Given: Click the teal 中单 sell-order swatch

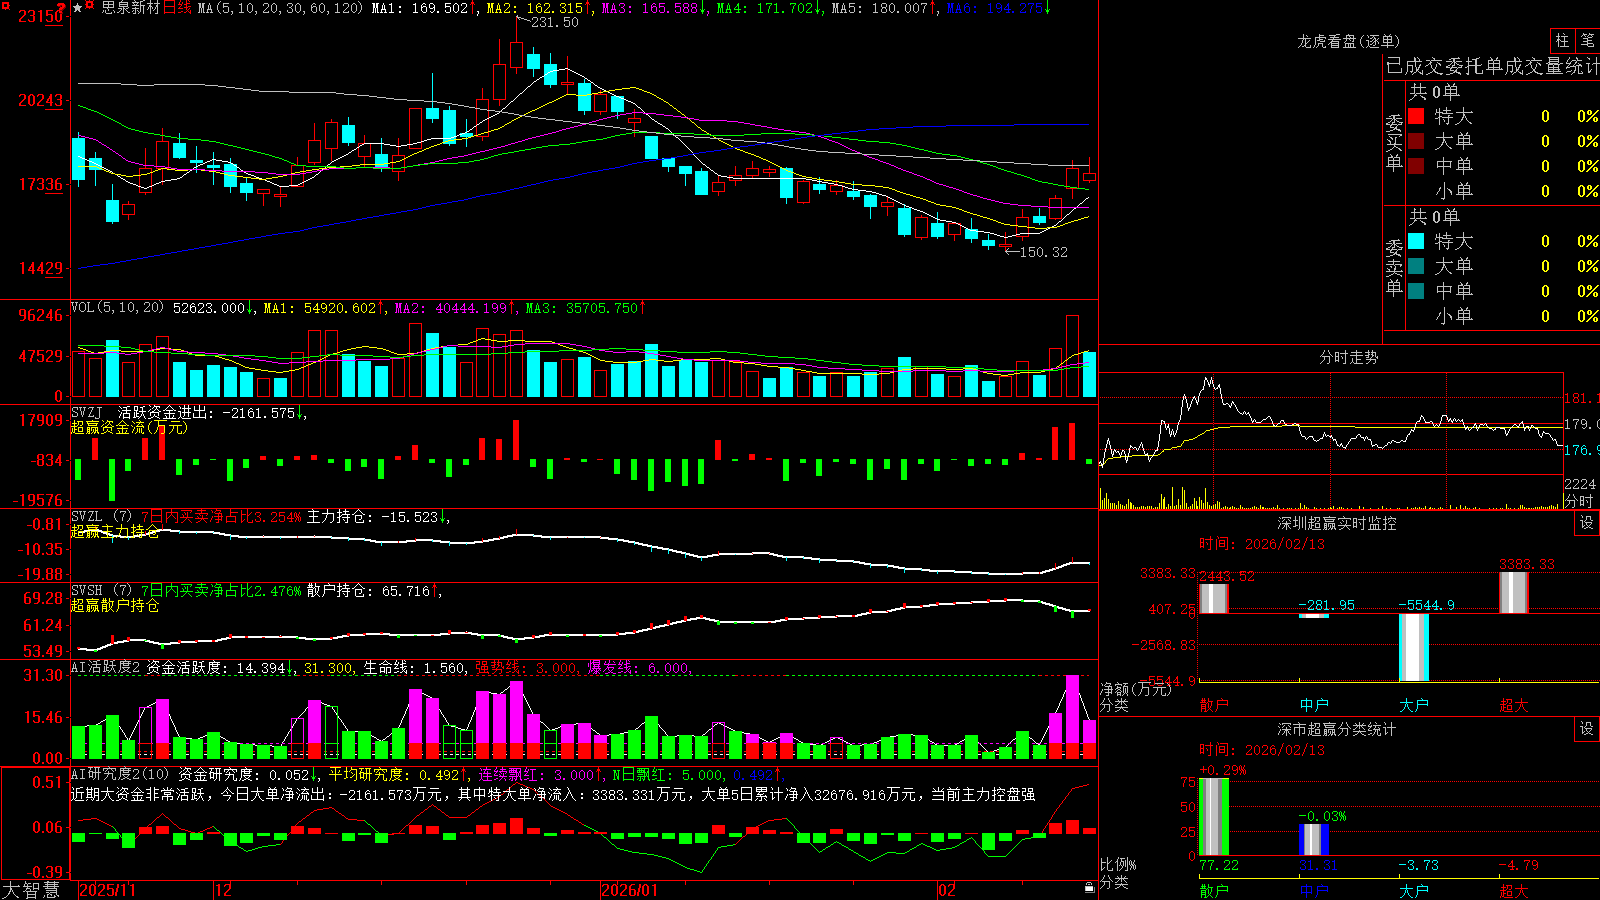Looking at the screenshot, I should (x=1416, y=291).
